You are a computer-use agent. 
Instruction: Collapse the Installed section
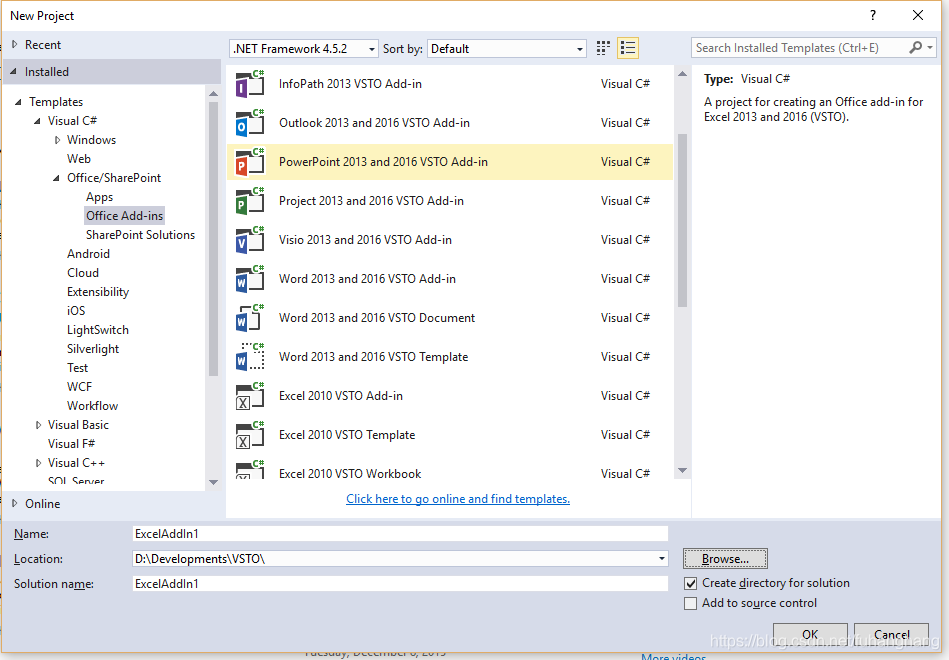13,71
